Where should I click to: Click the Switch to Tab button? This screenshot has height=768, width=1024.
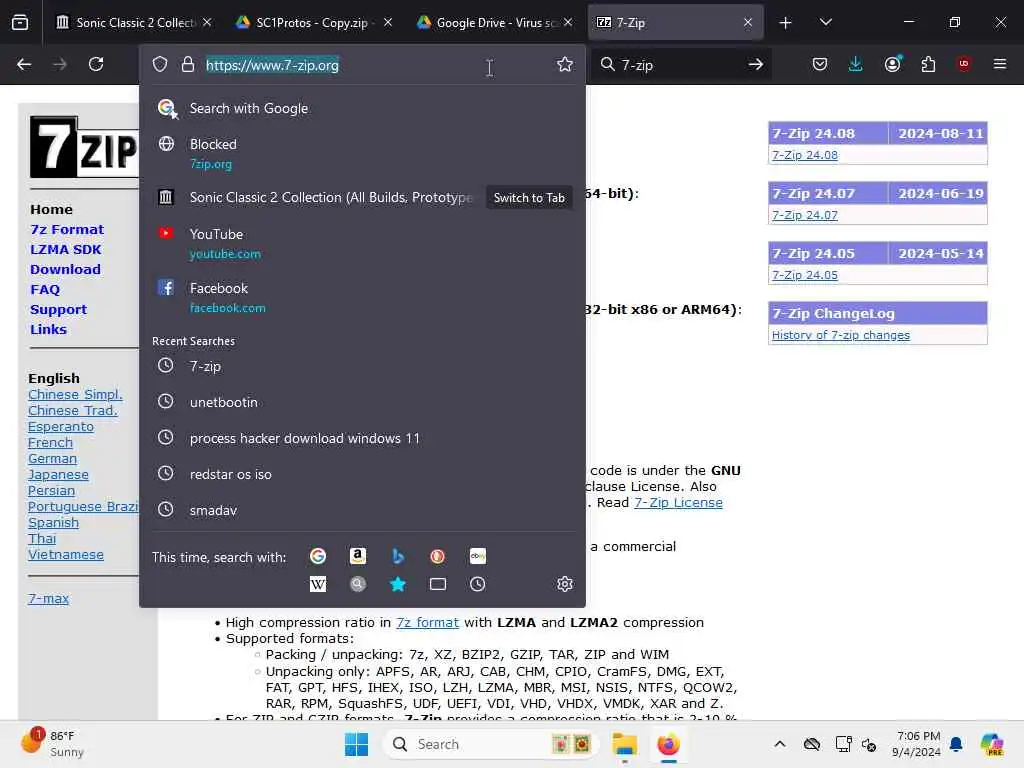coord(529,198)
